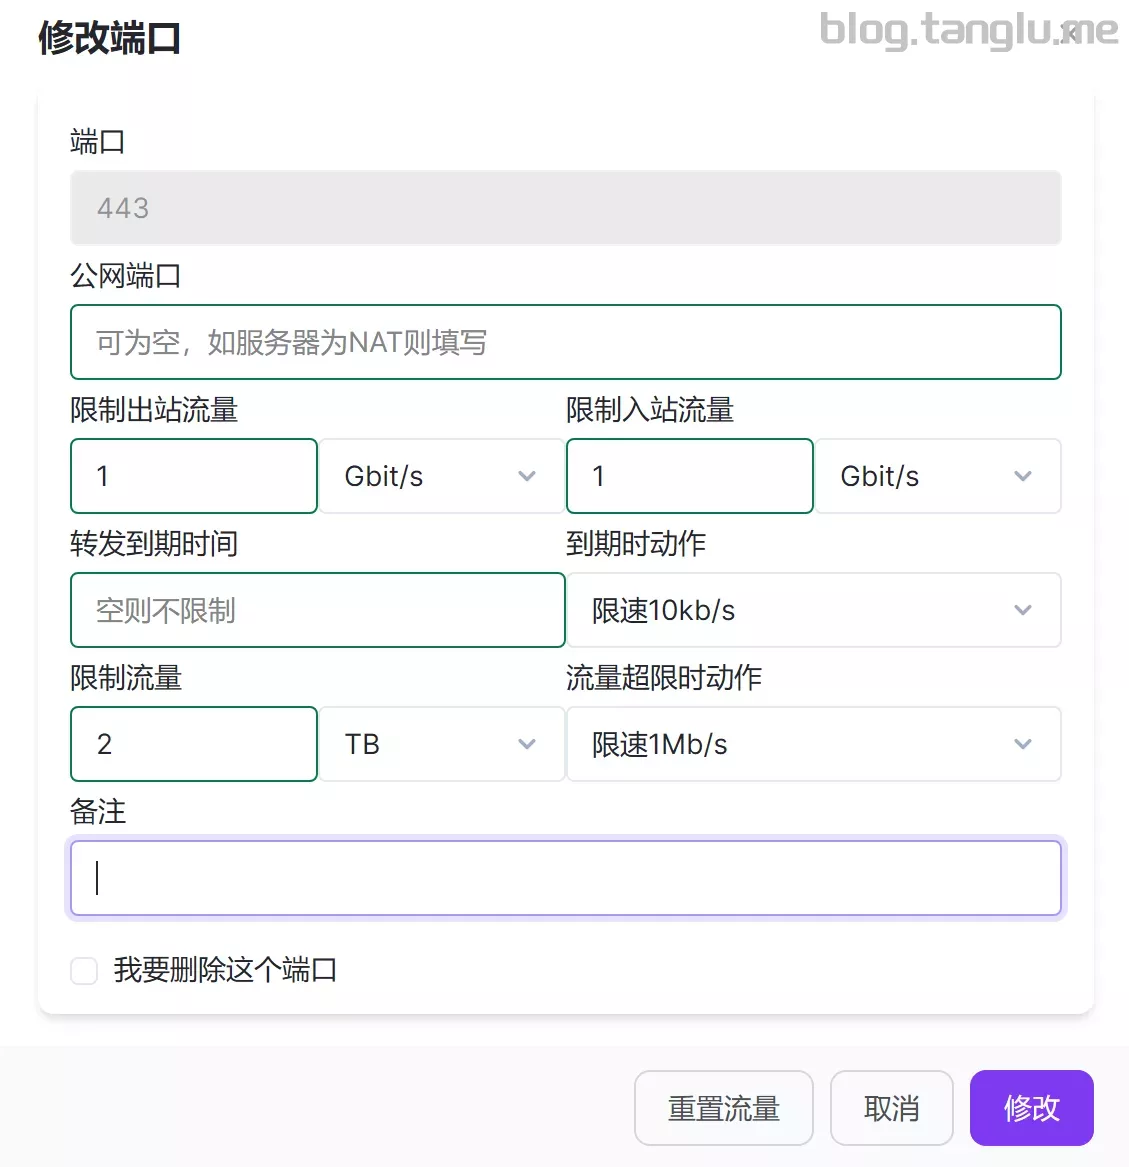Confirm with the purple 修改 button
1129x1167 pixels.
tap(1031, 1108)
